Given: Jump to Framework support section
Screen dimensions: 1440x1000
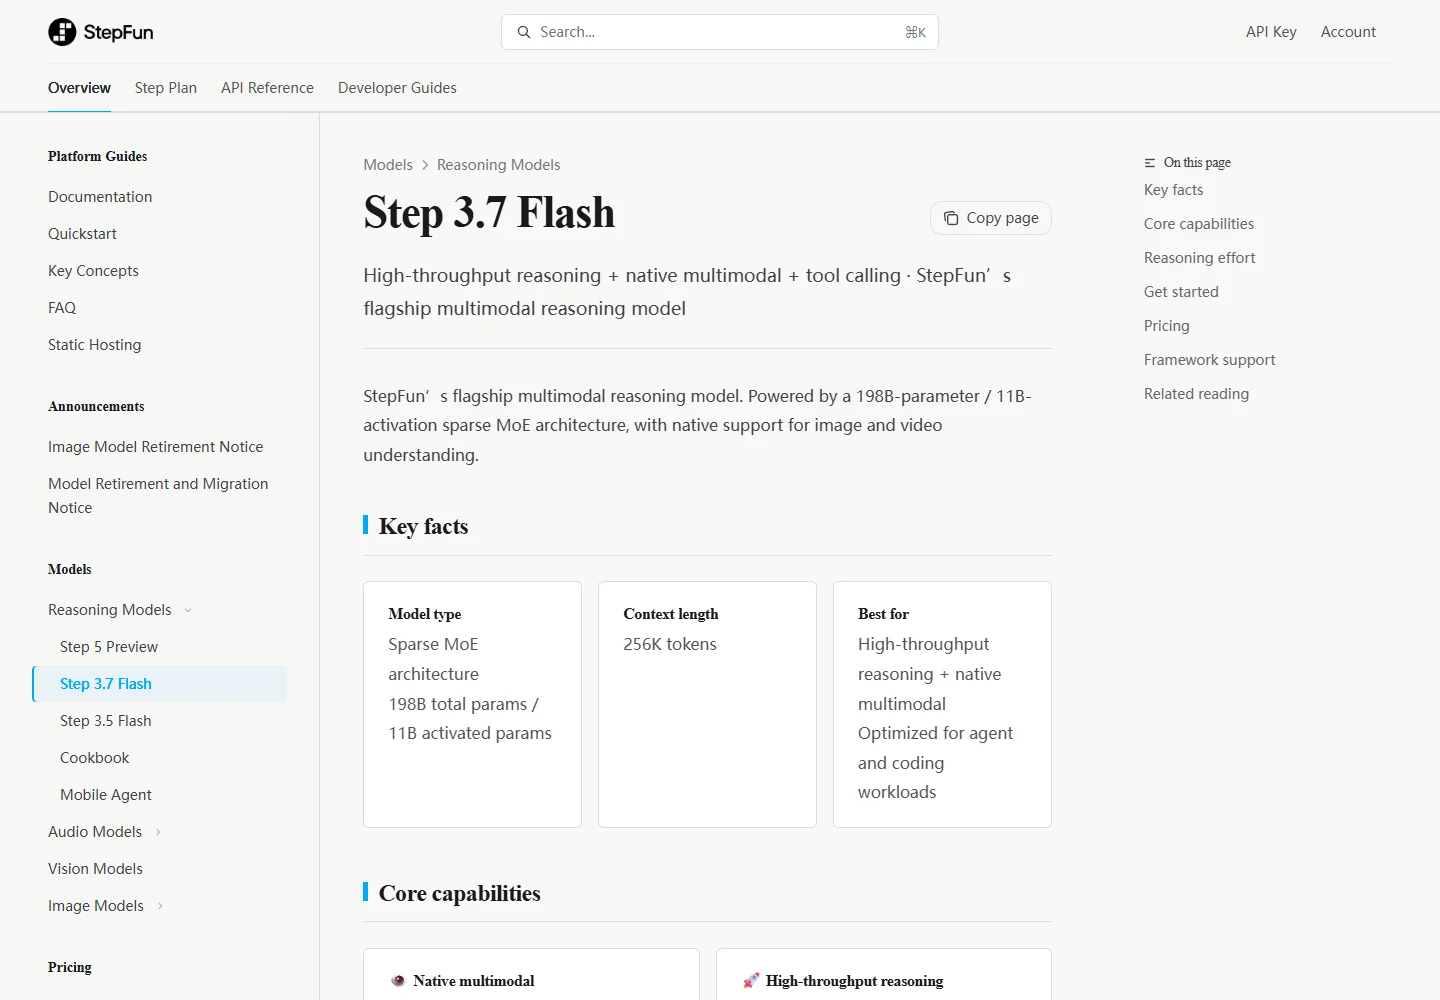Looking at the screenshot, I should point(1209,360).
